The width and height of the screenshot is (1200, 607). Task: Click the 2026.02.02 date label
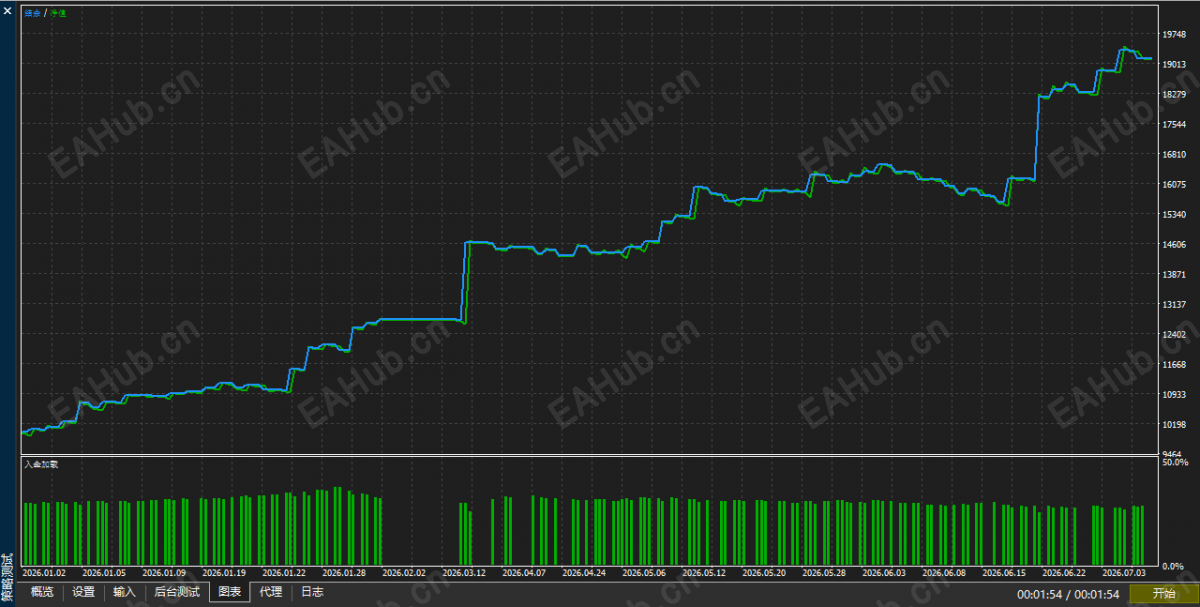click(x=404, y=573)
